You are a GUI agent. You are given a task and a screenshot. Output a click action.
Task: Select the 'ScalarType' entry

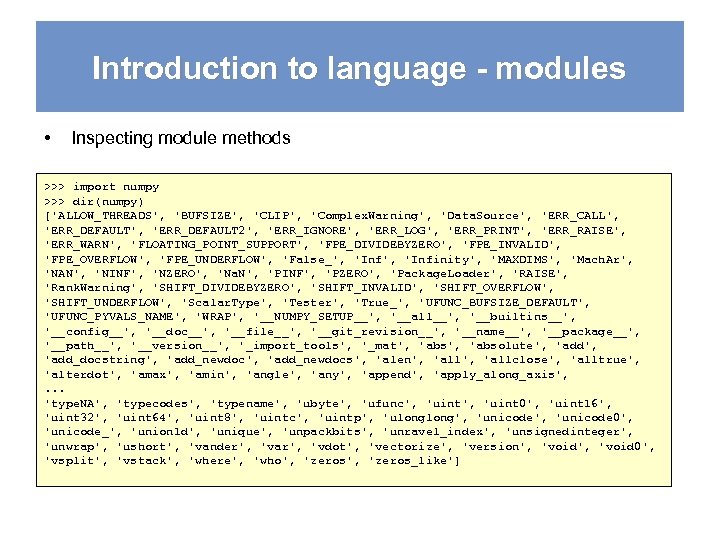[x=224, y=303]
